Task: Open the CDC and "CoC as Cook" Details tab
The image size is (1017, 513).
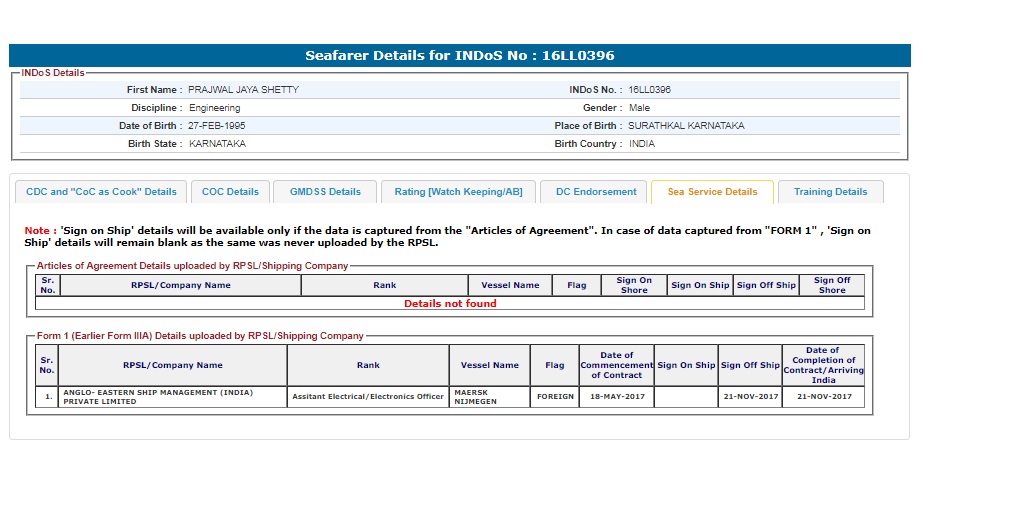Action: tap(101, 192)
